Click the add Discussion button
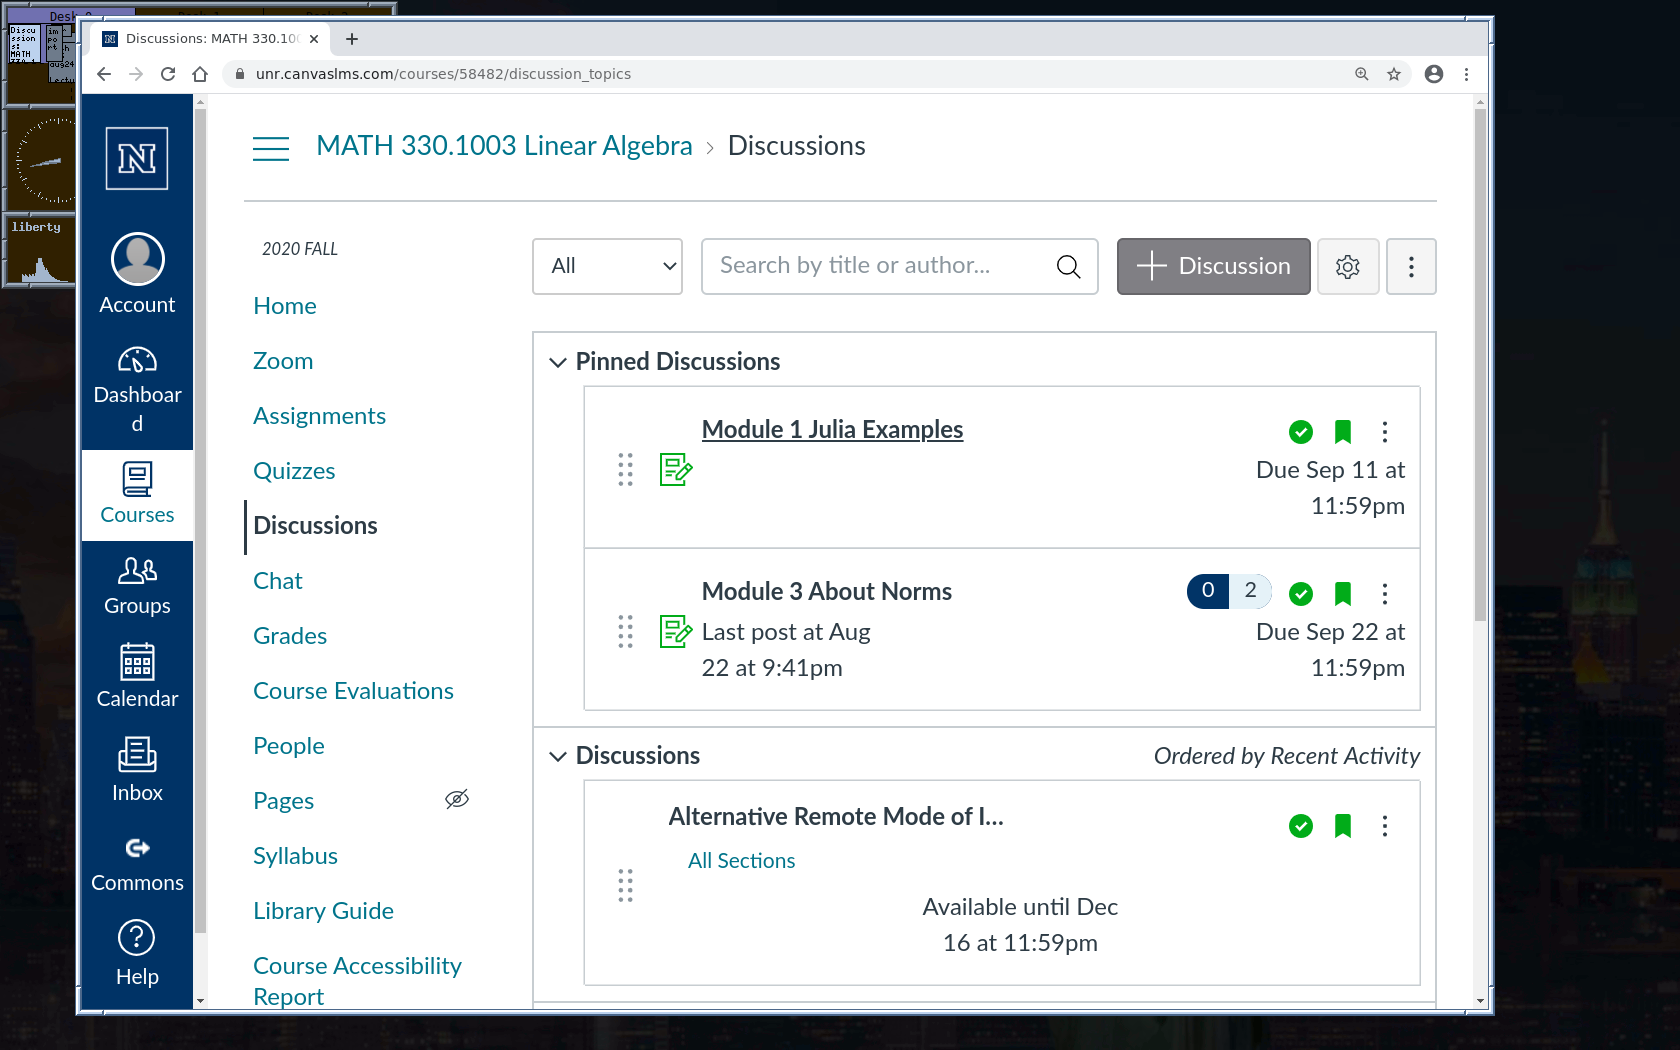The width and height of the screenshot is (1680, 1050). pos(1213,267)
